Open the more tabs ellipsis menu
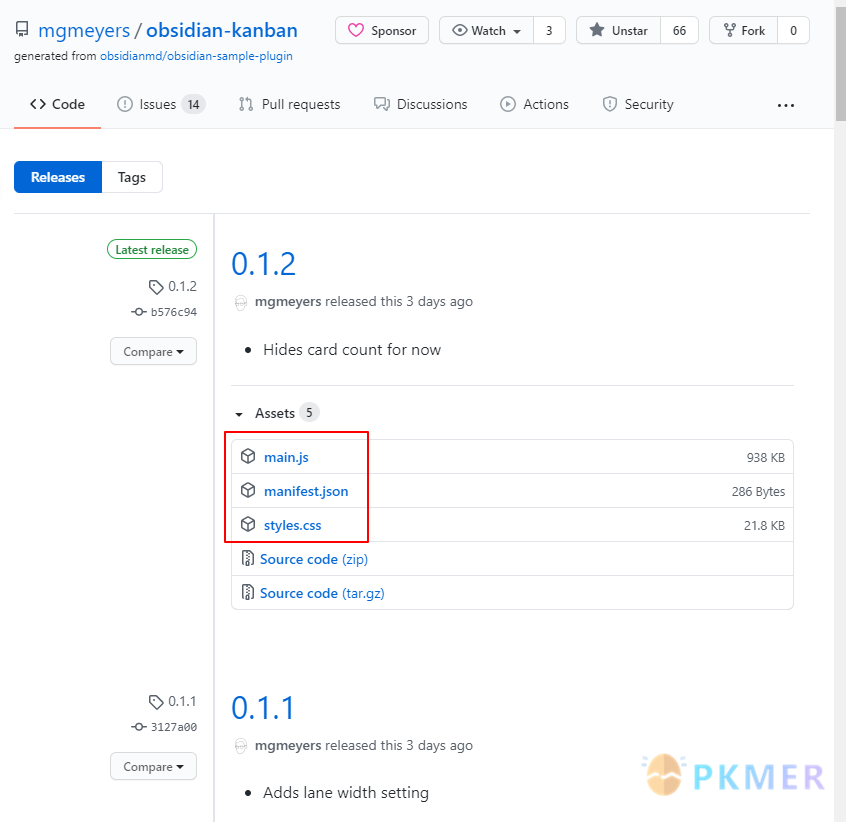This screenshot has height=822, width=846. click(x=786, y=105)
